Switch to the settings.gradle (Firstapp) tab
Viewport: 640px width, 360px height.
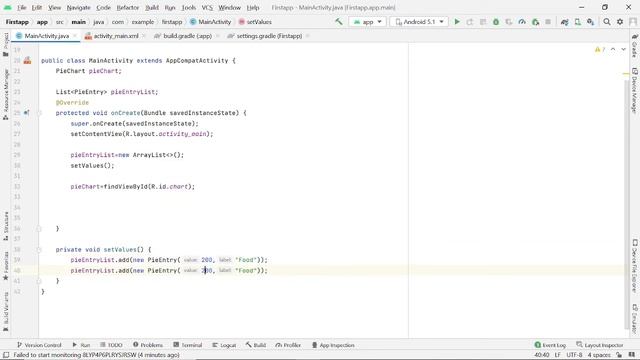coord(269,36)
